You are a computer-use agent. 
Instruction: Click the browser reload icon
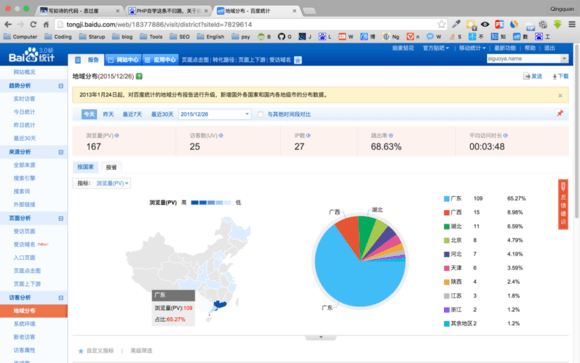click(x=33, y=24)
